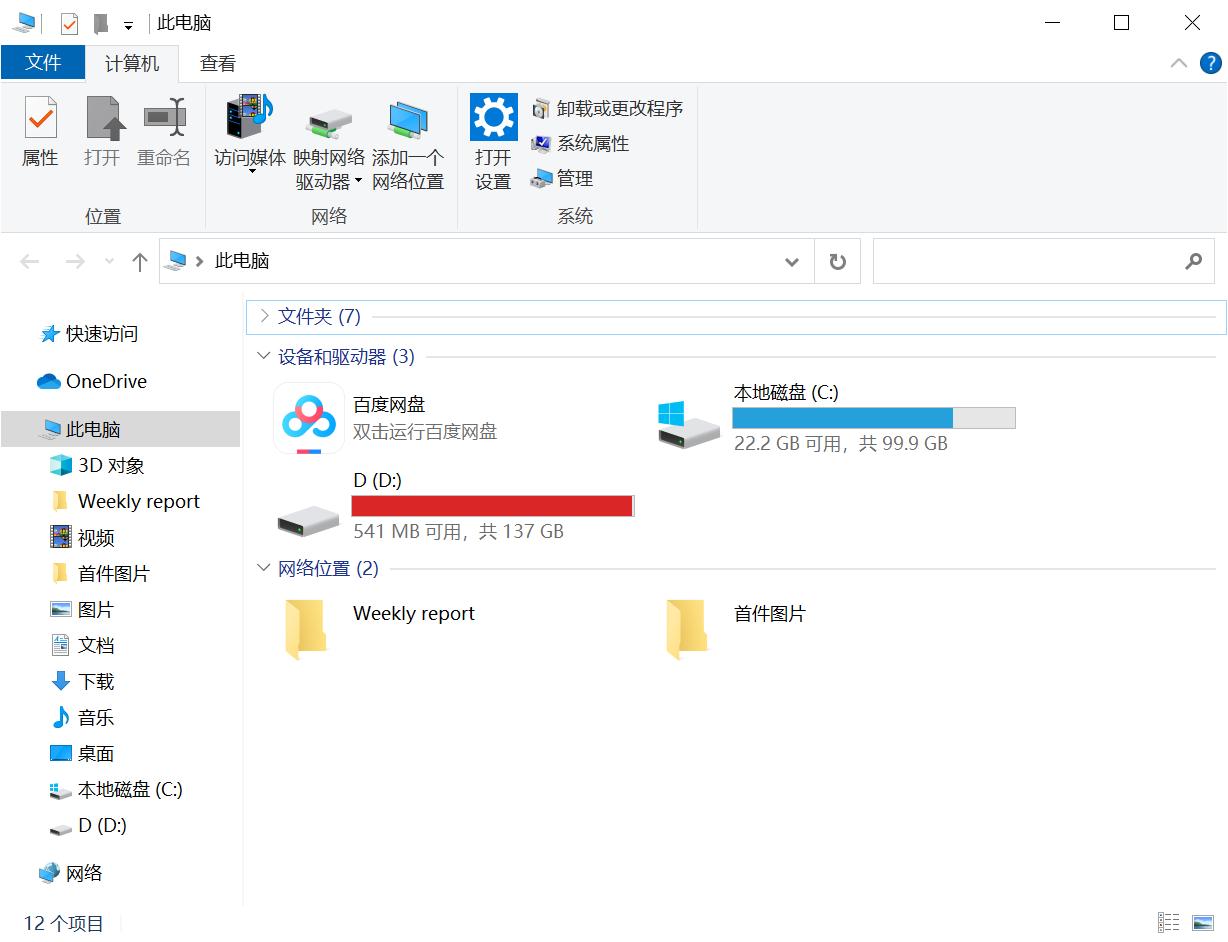Screen dimensions: 1228x942
Task: Select the 重命名 ribbon icon
Action: click(163, 132)
